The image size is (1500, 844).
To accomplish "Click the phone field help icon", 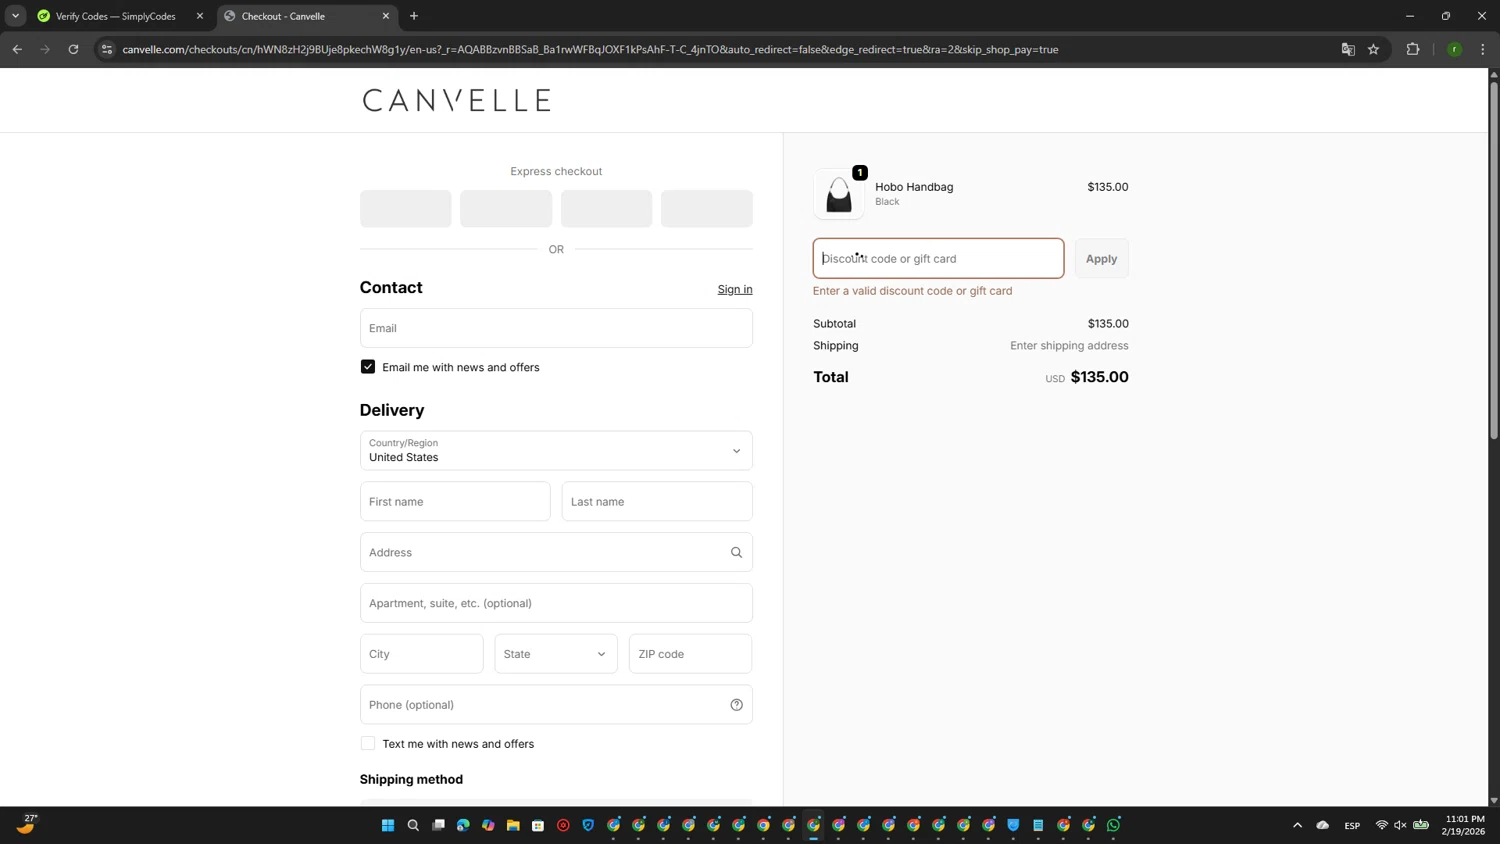I will coord(736,705).
